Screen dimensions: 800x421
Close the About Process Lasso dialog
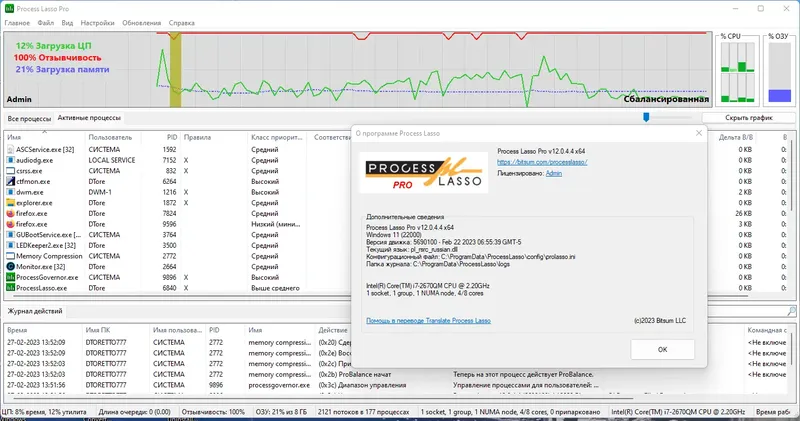[x=698, y=133]
